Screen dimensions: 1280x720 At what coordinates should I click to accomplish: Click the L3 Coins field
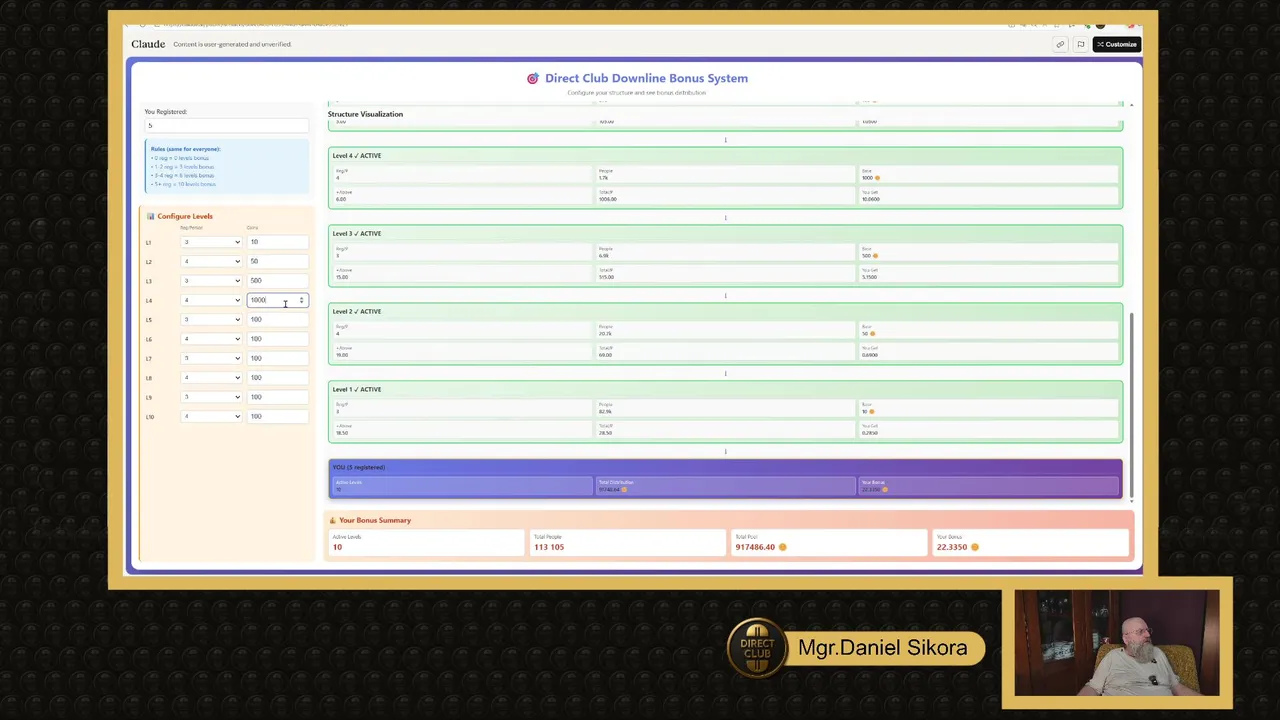pos(277,281)
